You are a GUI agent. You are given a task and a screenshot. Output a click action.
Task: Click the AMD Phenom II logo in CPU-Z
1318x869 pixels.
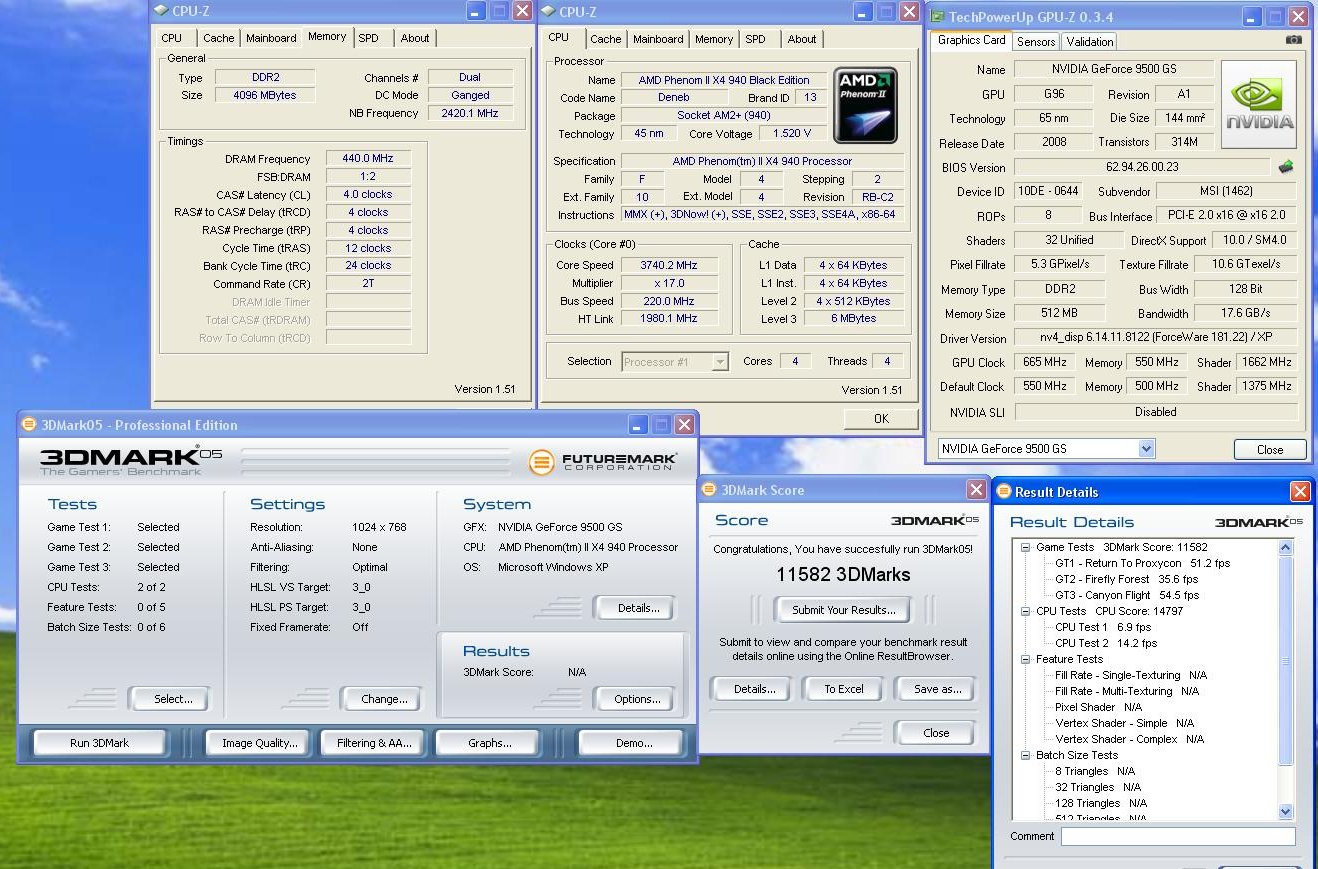tap(866, 105)
